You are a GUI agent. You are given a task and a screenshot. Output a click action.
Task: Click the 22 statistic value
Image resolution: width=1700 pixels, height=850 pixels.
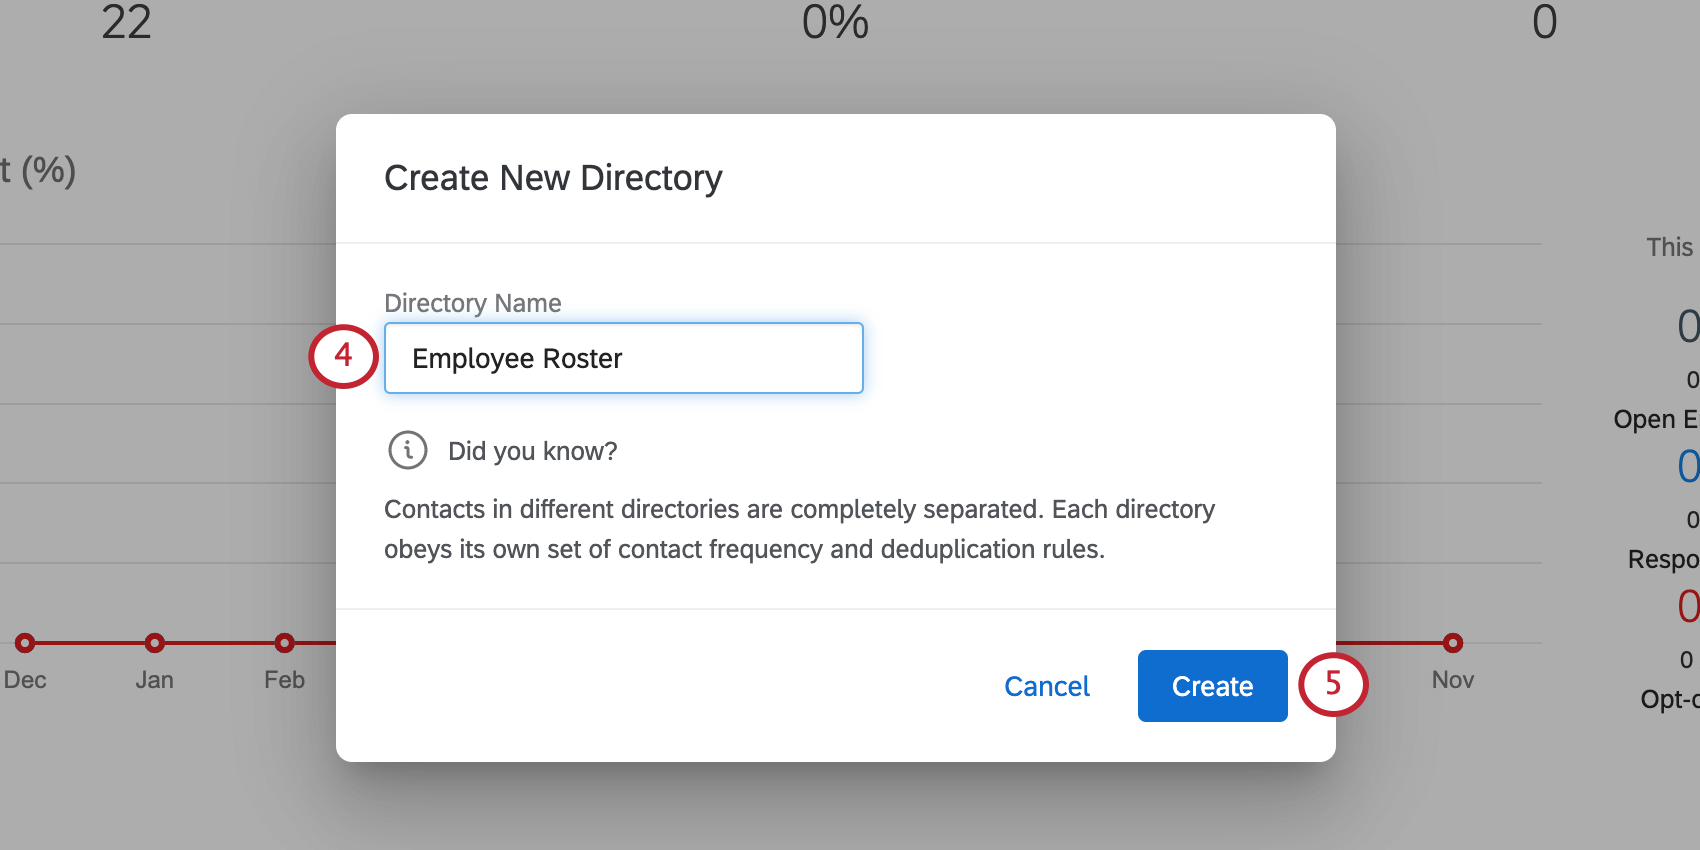coord(126,22)
